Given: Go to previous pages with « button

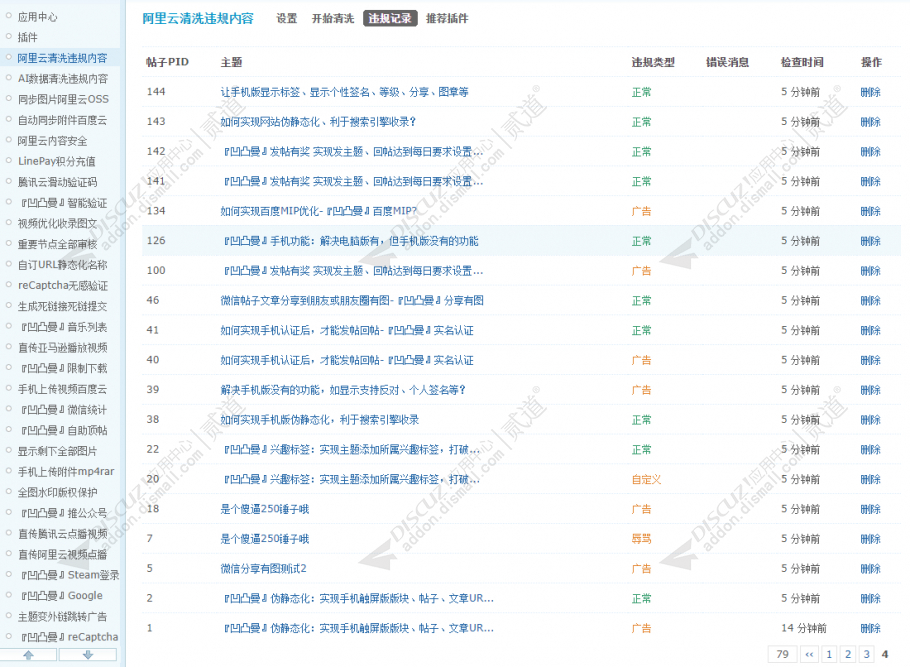Looking at the screenshot, I should click(809, 654).
